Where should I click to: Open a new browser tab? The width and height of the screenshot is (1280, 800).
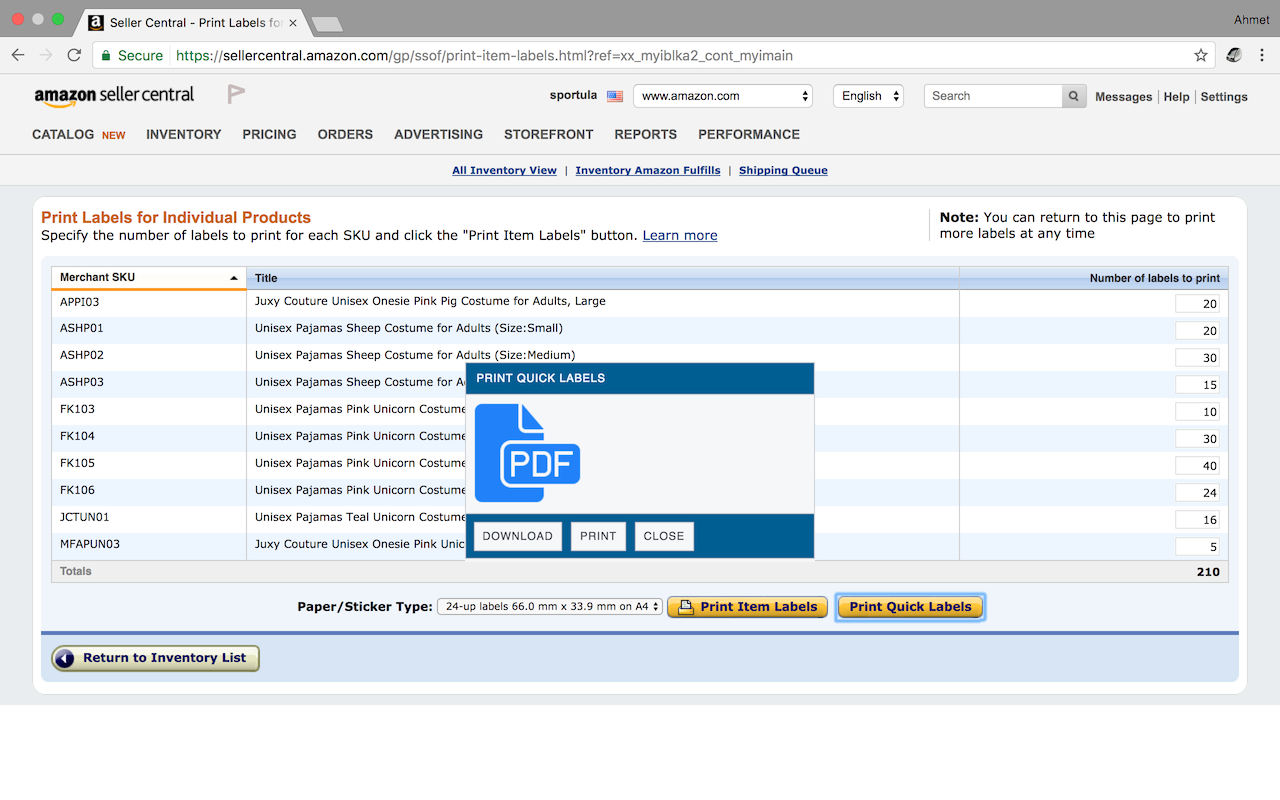[x=326, y=23]
